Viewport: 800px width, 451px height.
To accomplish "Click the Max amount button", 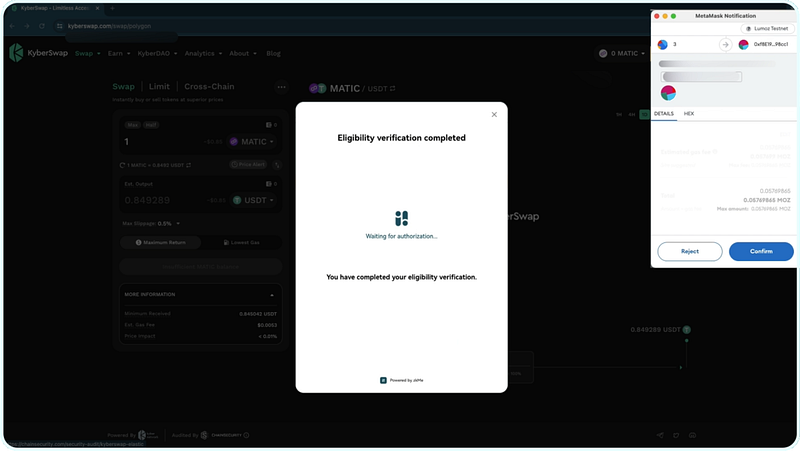I will tap(133, 125).
